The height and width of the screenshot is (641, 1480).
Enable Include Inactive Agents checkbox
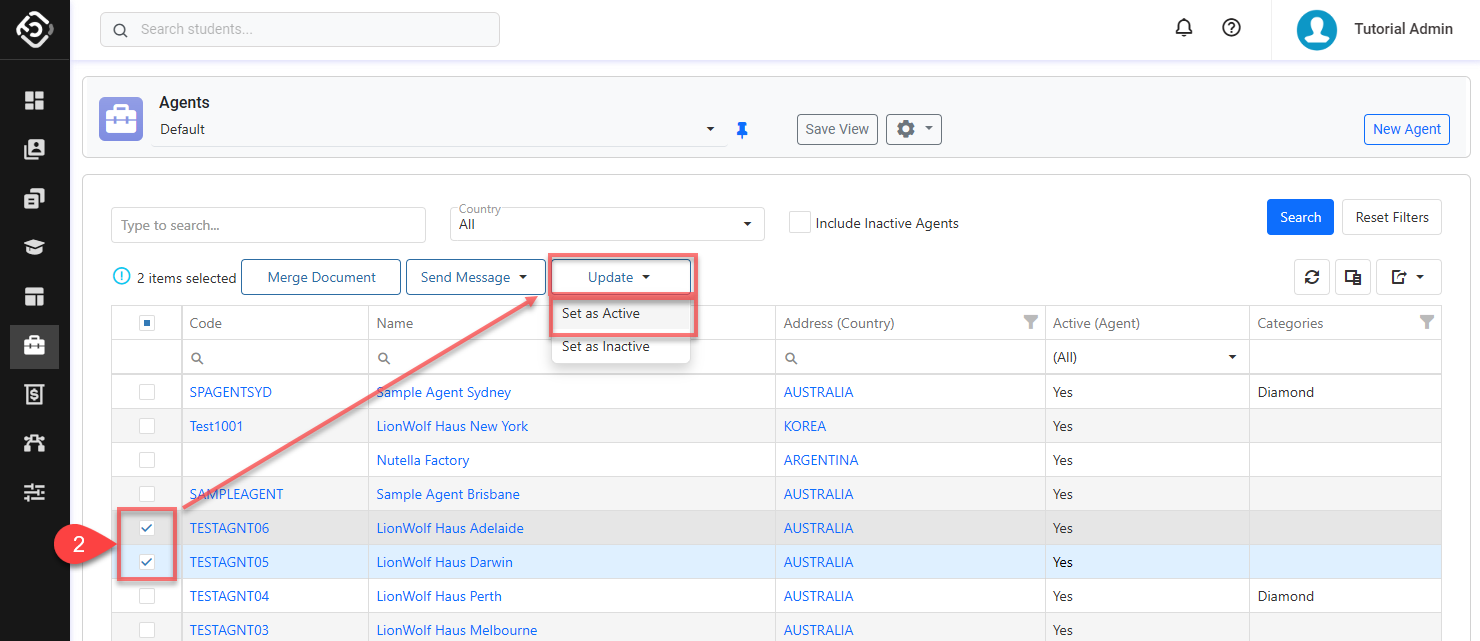799,223
